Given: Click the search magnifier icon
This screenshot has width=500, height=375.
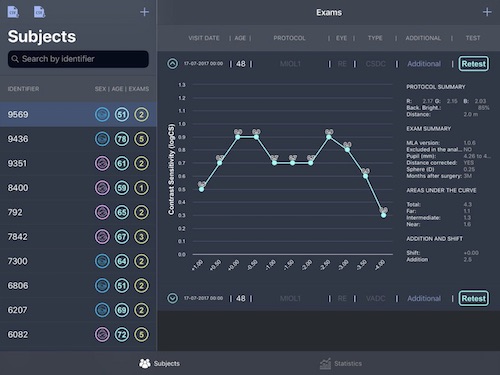Looking at the screenshot, I should pos(15,59).
